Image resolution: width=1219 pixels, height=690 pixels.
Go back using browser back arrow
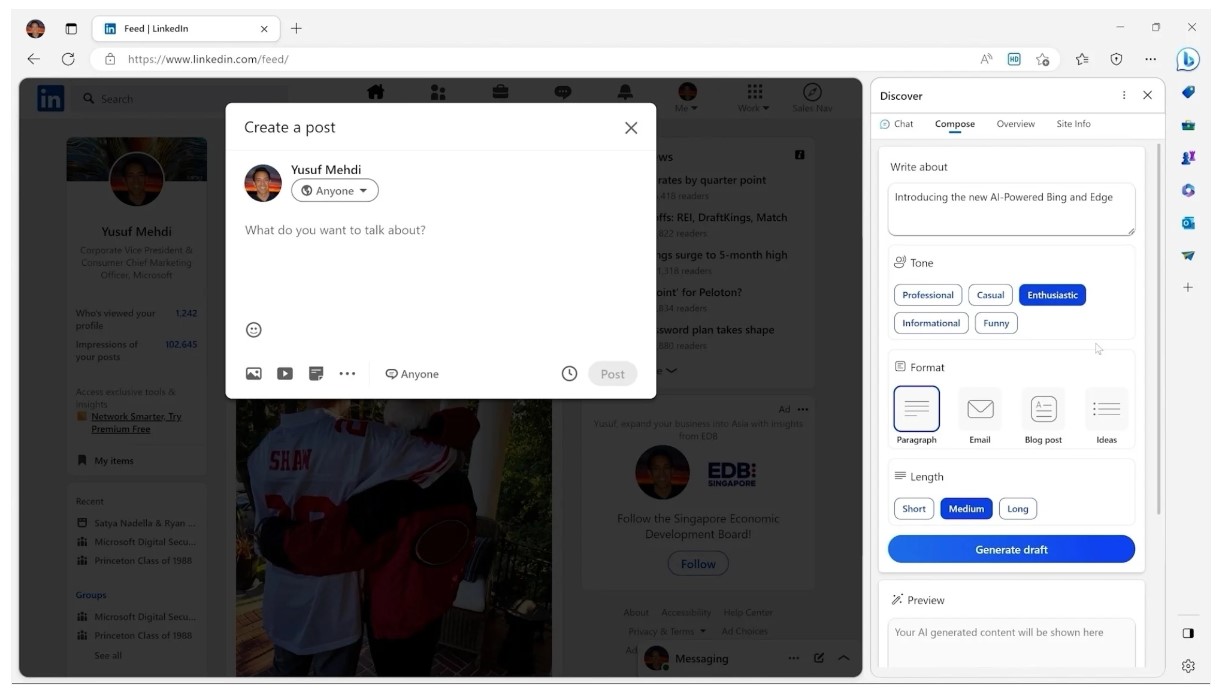coord(34,59)
